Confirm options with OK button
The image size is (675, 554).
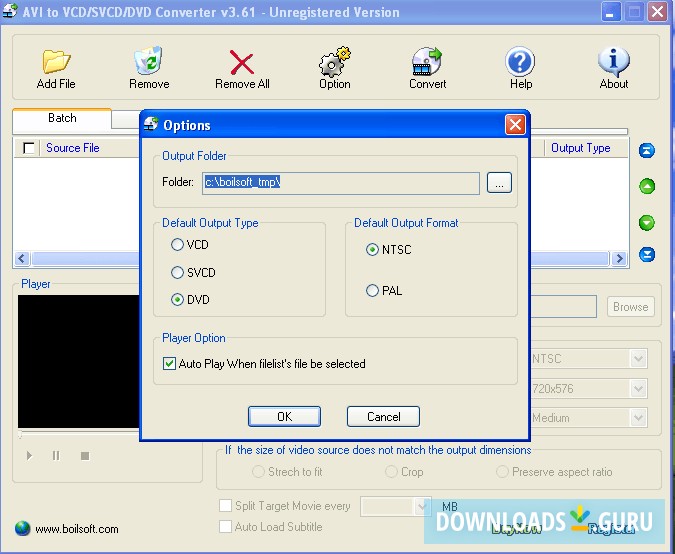tap(284, 417)
